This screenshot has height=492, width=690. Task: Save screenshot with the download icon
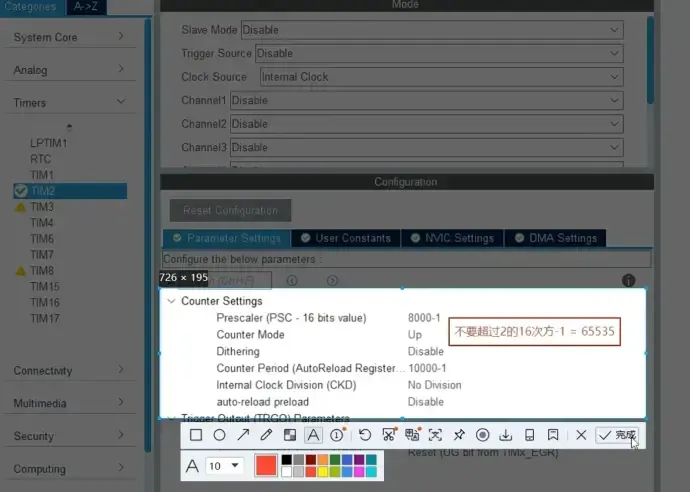point(506,435)
